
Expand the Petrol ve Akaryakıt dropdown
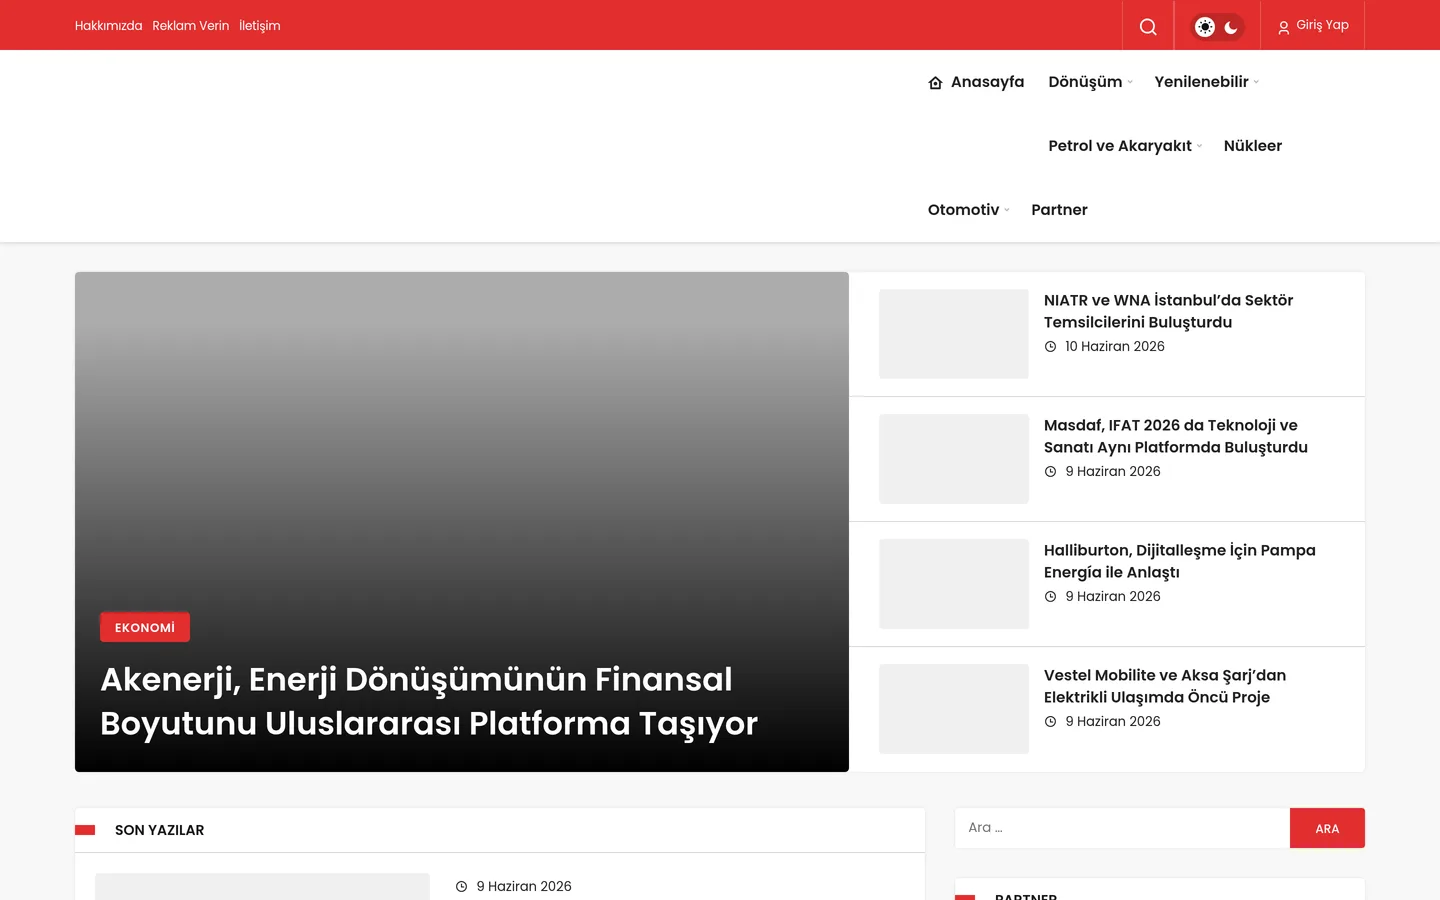pyautogui.click(x=1125, y=146)
